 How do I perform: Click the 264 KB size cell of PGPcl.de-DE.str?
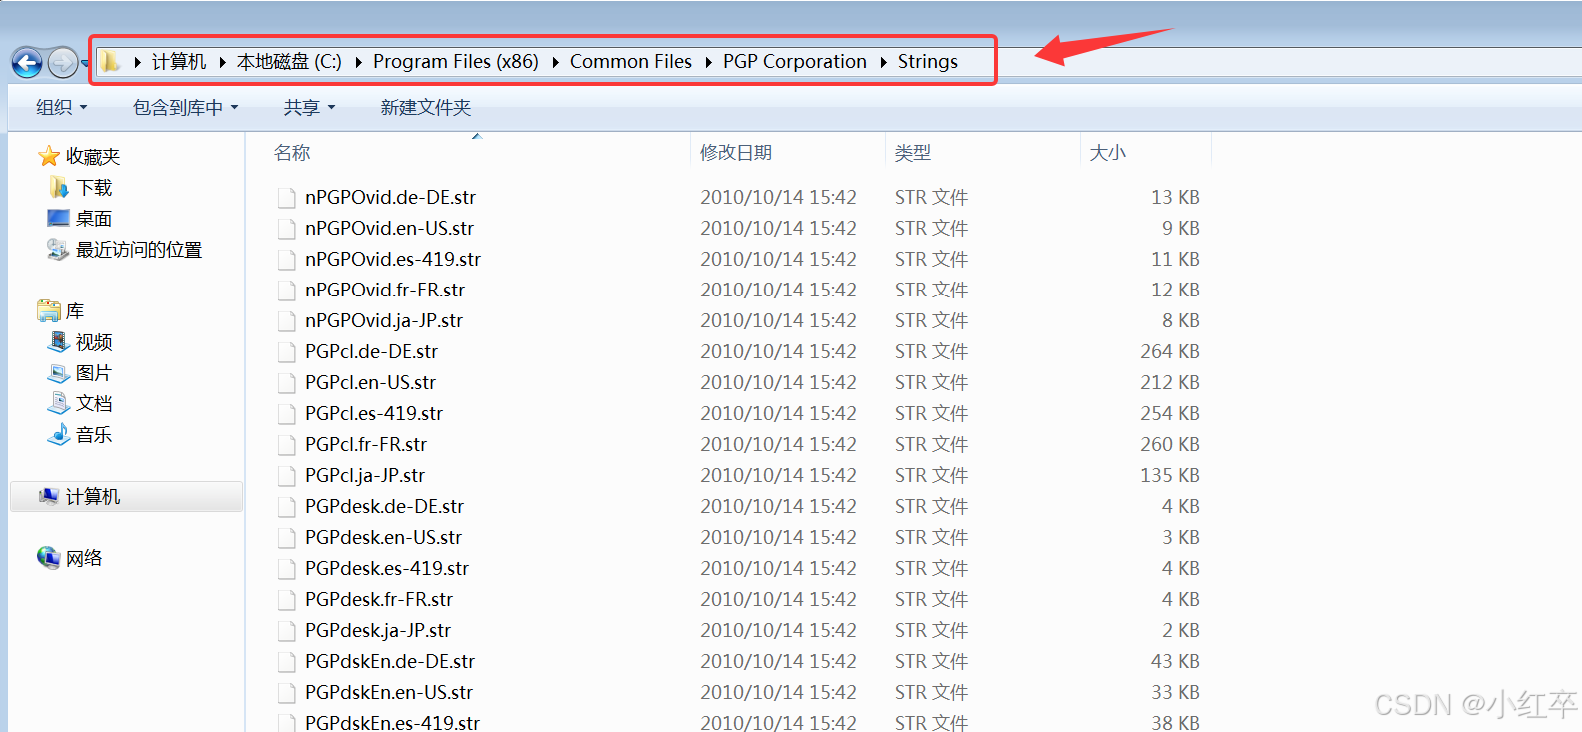tap(1170, 352)
